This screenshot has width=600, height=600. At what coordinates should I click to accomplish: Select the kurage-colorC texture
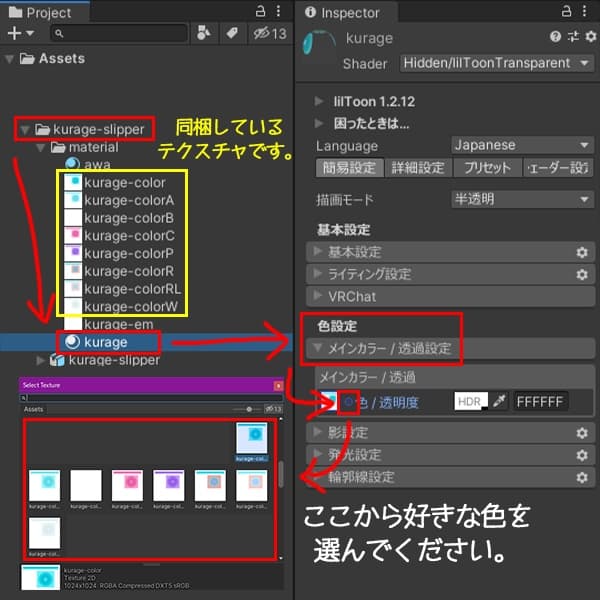pos(119,235)
